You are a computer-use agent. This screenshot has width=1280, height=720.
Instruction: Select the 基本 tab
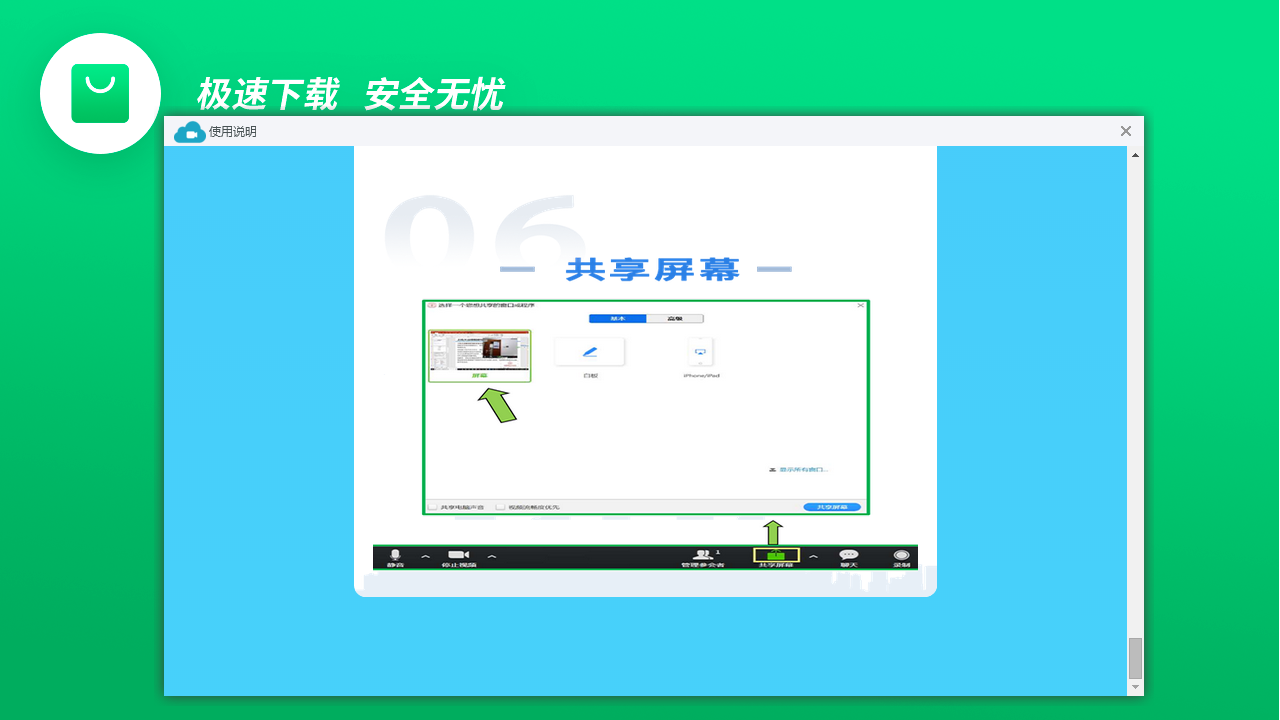(617, 318)
